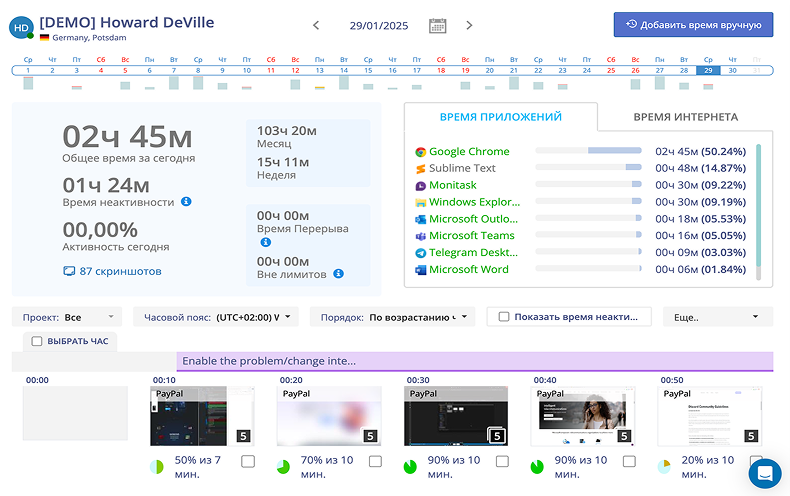Click the 00:30 activity pie icon
The image size is (790, 496).
(x=410, y=467)
